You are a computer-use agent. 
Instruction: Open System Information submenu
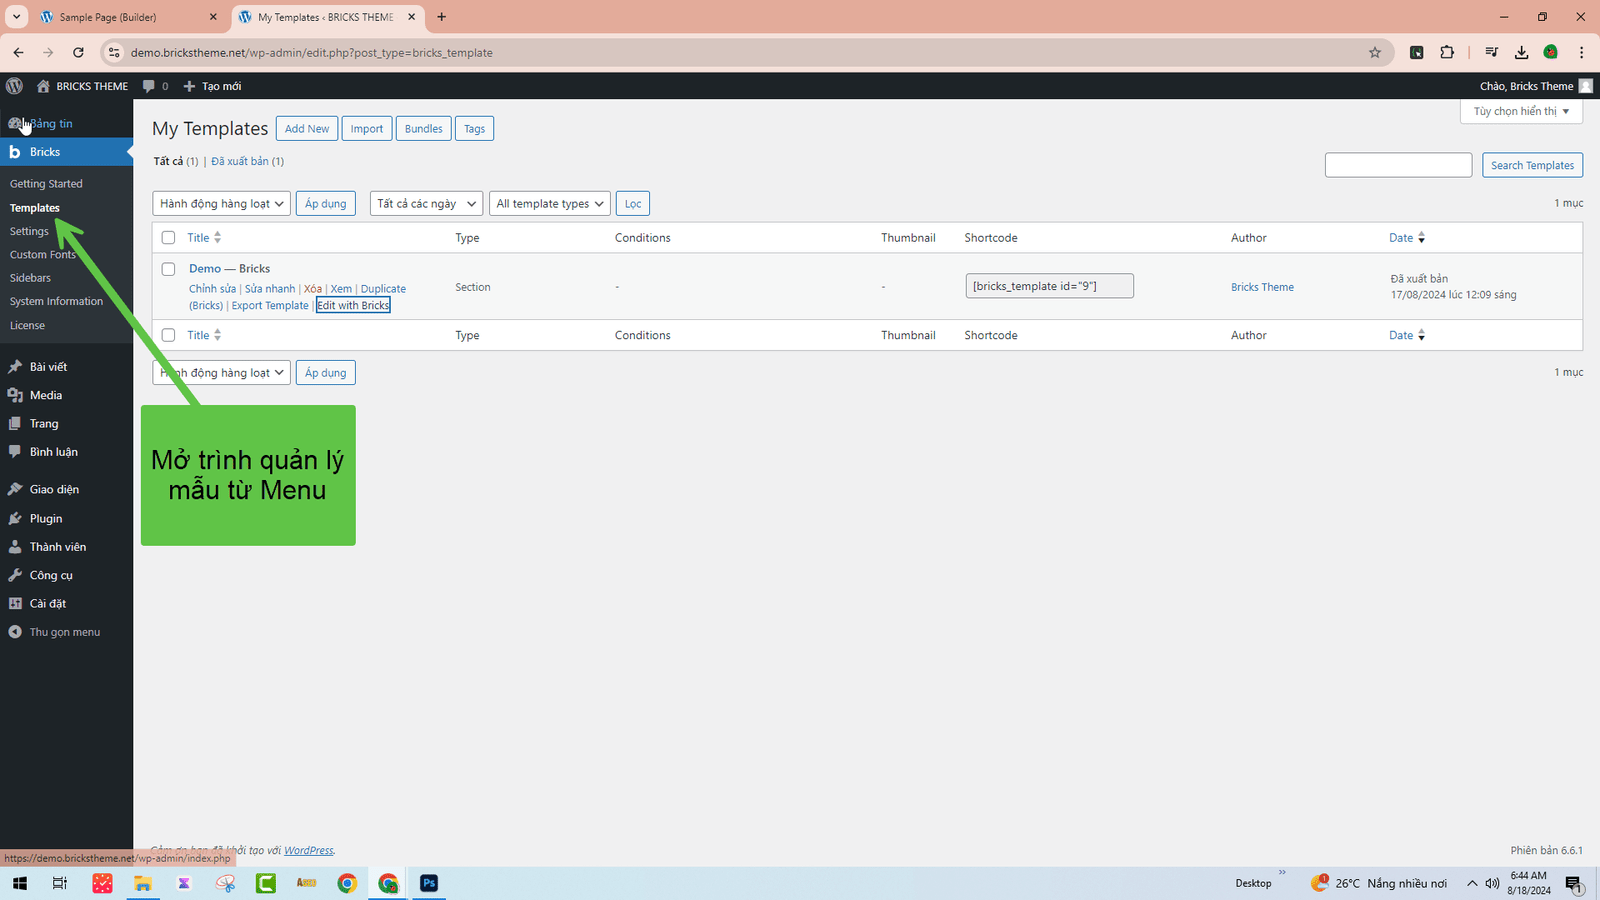pyautogui.click(x=56, y=301)
